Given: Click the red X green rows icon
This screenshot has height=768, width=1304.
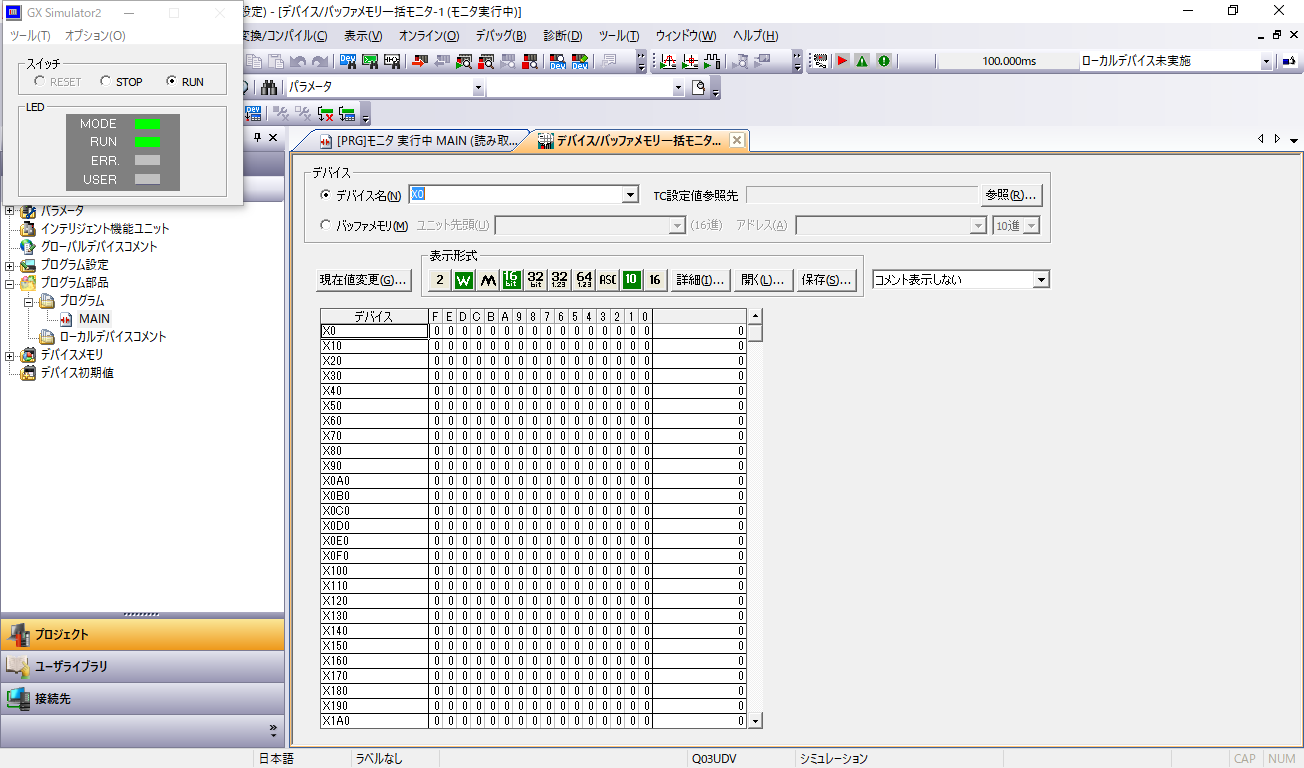Looking at the screenshot, I should pos(325,113).
